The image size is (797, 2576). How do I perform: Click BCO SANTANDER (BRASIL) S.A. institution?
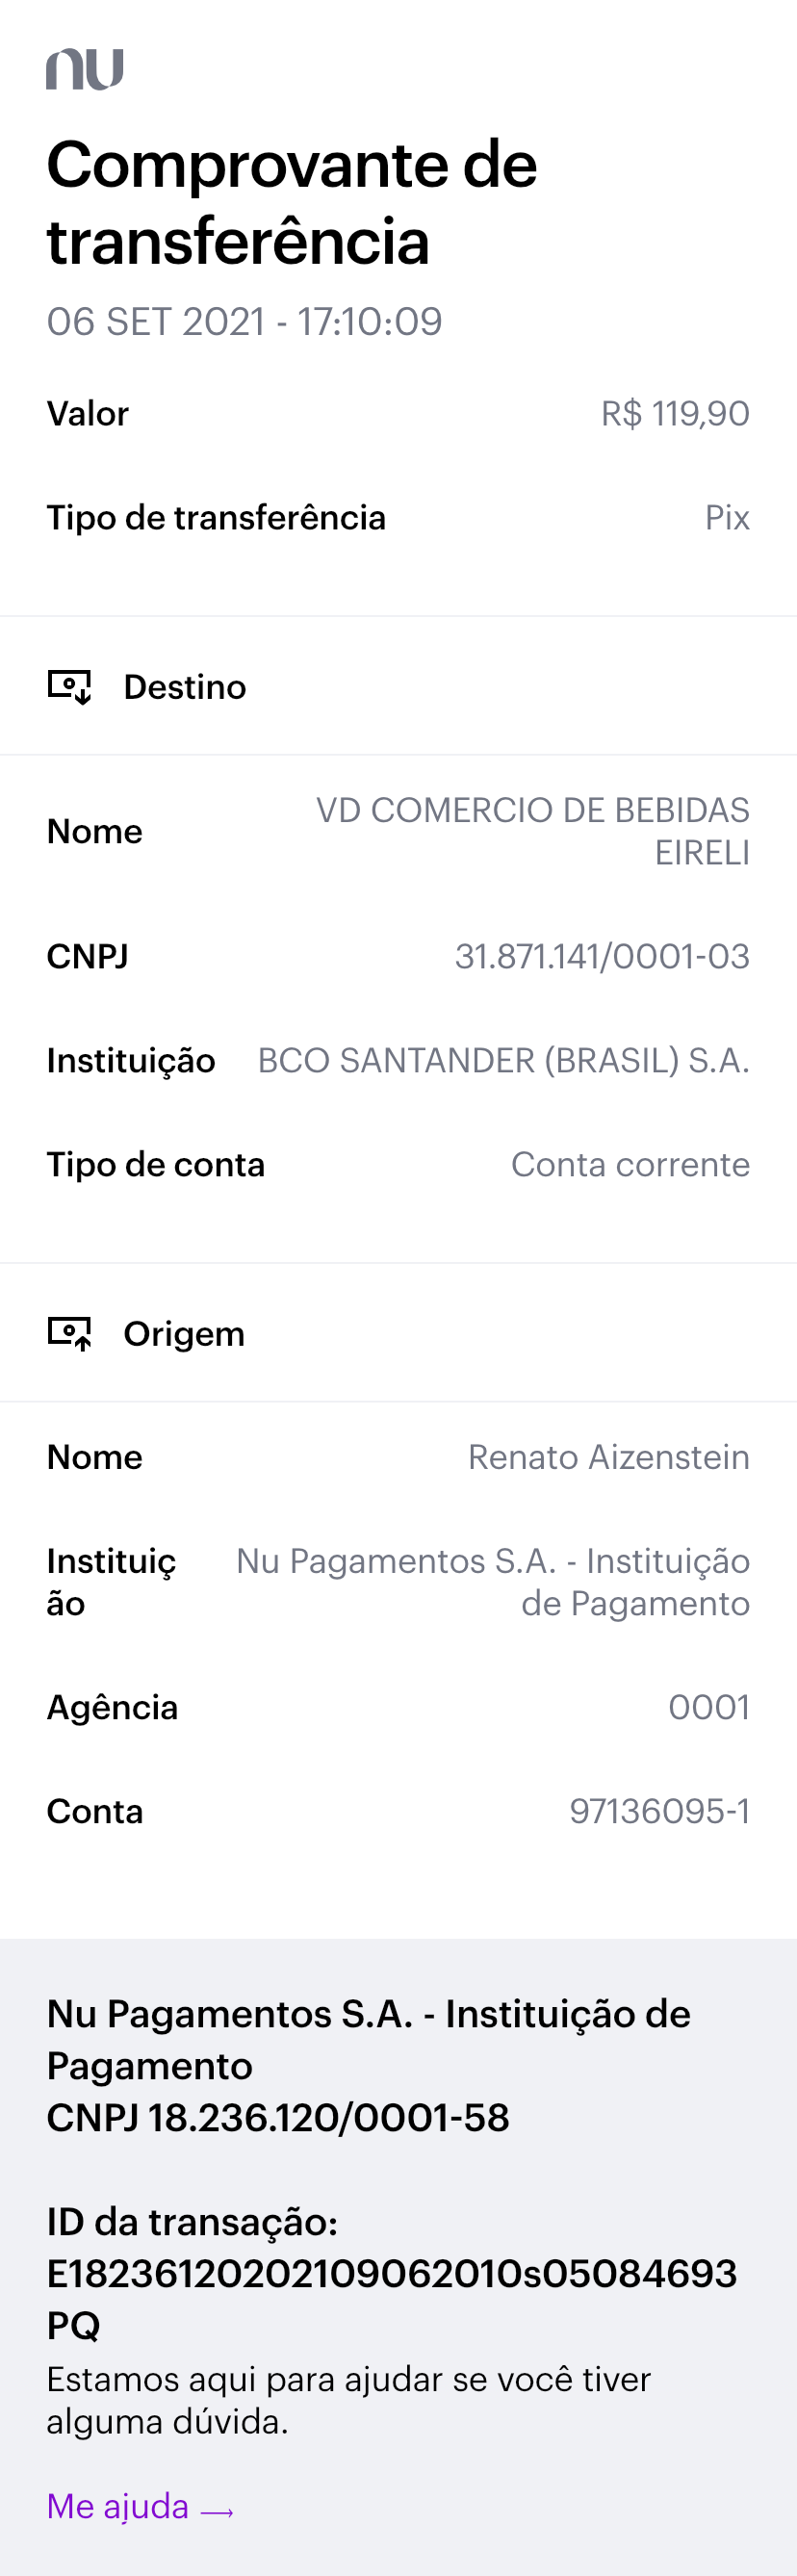pos(503,1061)
